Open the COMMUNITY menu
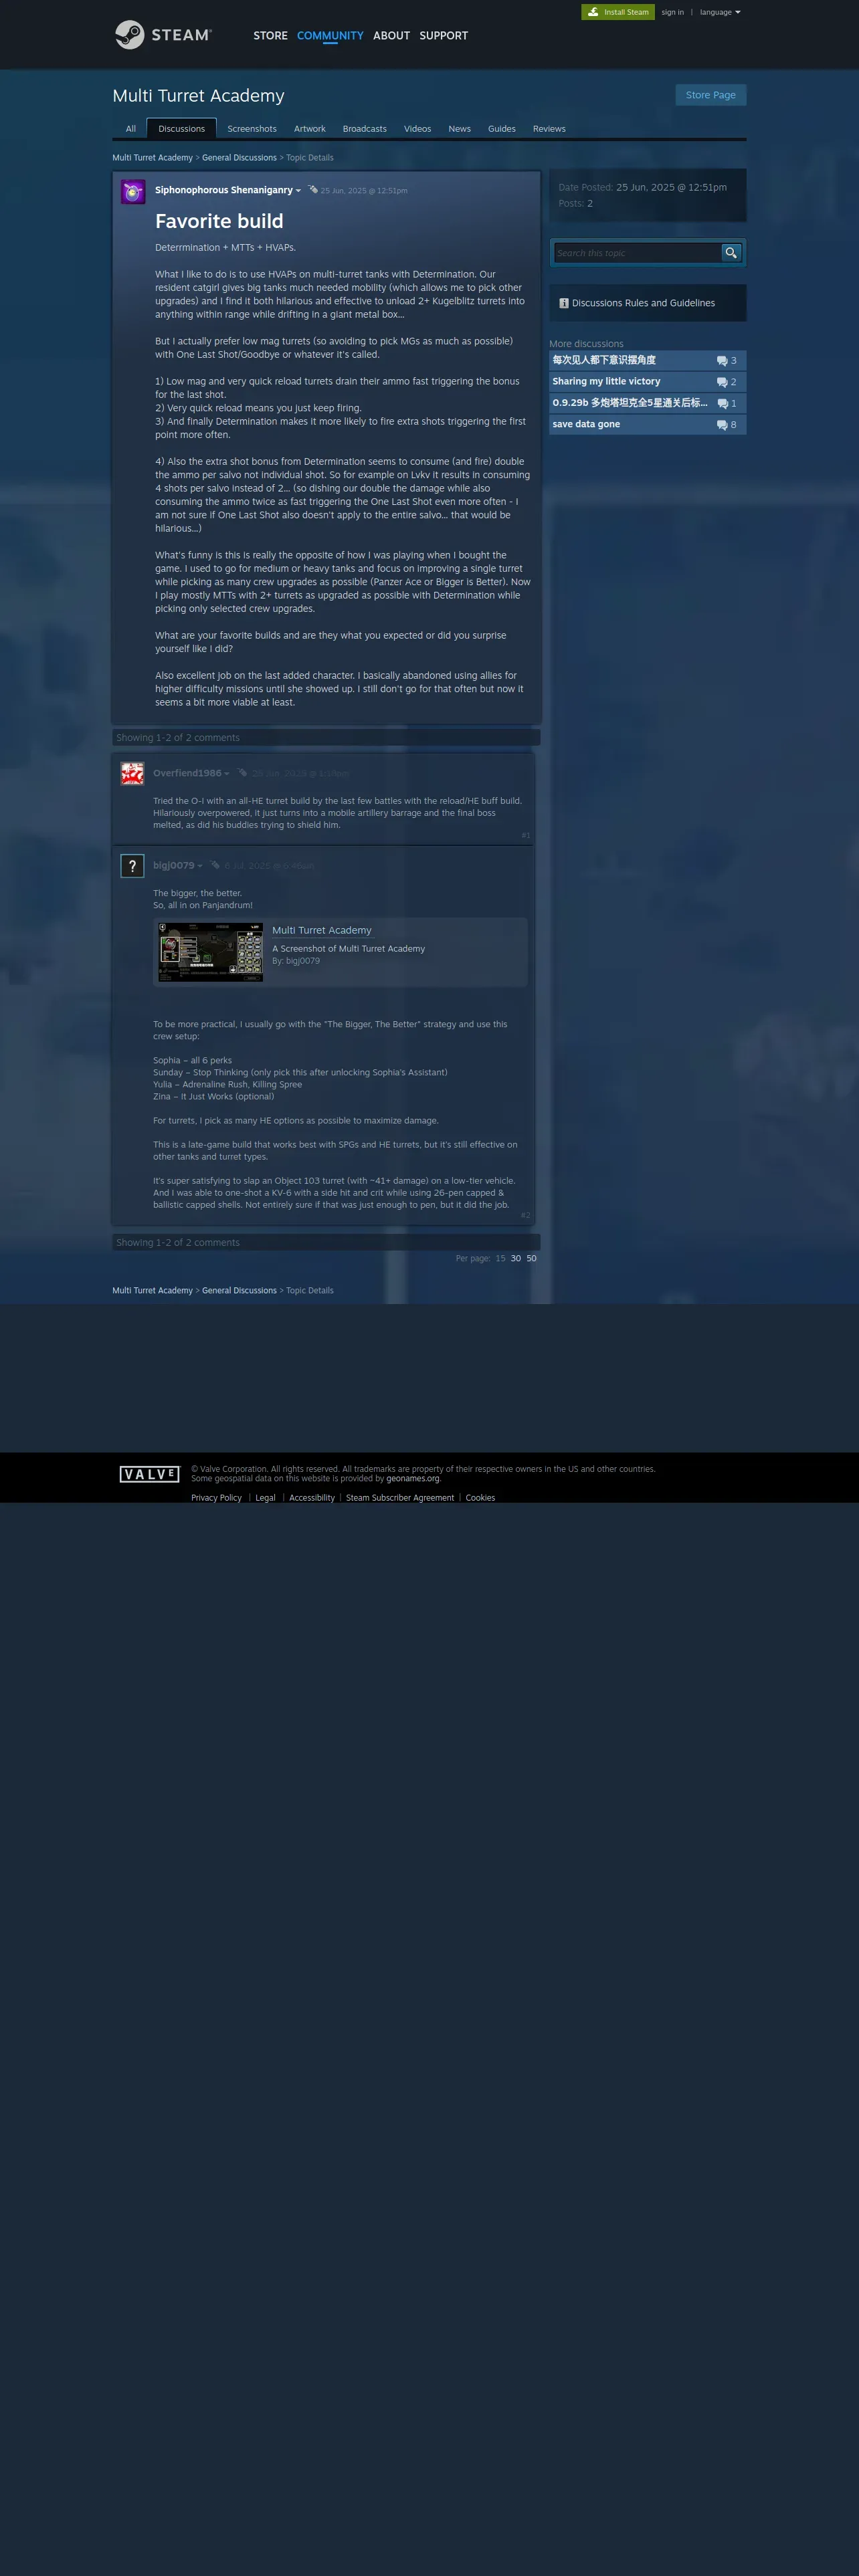859x2576 pixels. (330, 35)
